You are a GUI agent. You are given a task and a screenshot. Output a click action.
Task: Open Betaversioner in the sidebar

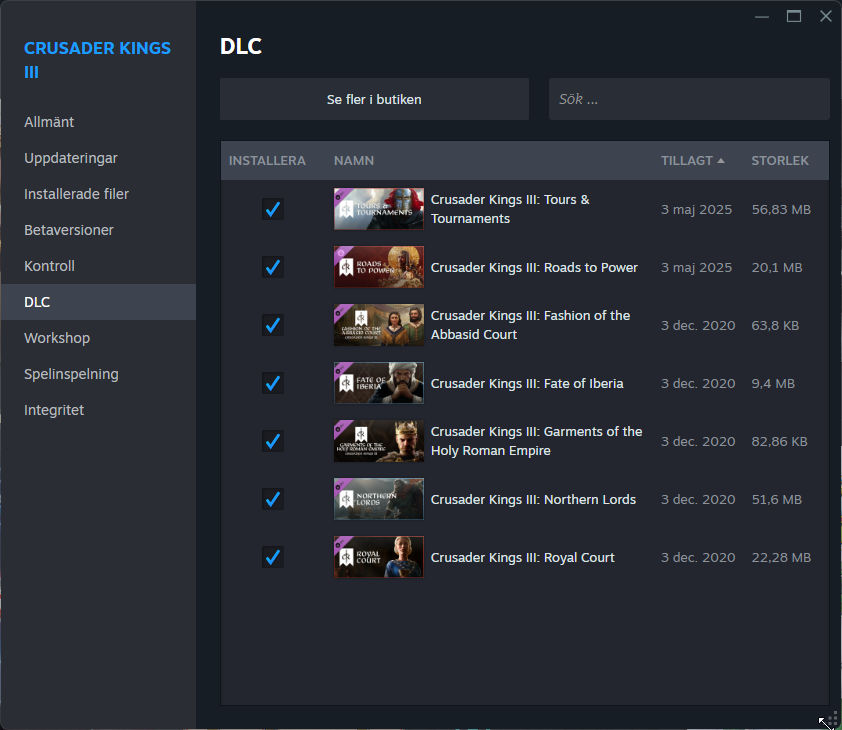tap(98, 230)
